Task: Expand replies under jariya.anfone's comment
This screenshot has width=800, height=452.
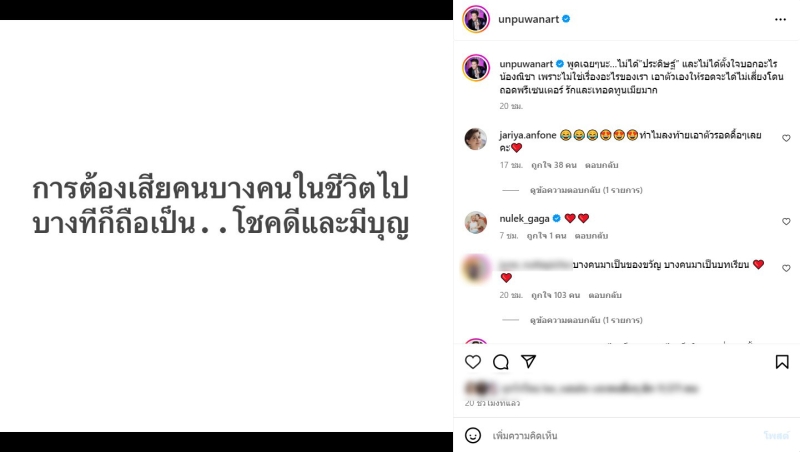Action: 586,190
